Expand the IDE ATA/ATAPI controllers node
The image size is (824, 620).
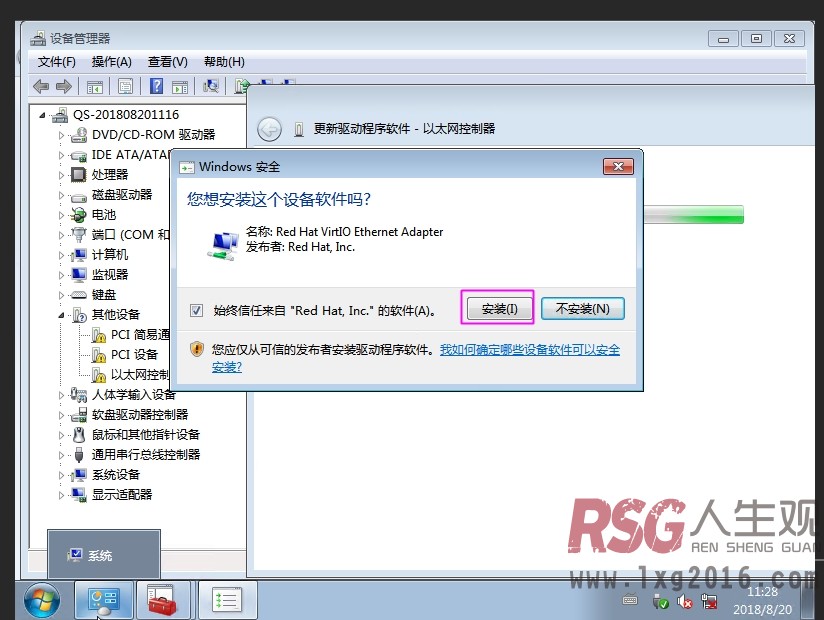[61, 155]
